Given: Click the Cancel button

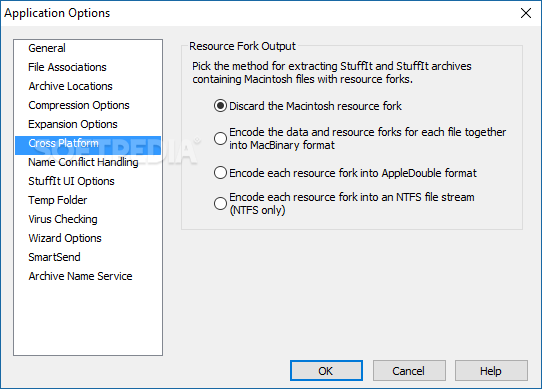Looking at the screenshot, I should [x=409, y=371].
